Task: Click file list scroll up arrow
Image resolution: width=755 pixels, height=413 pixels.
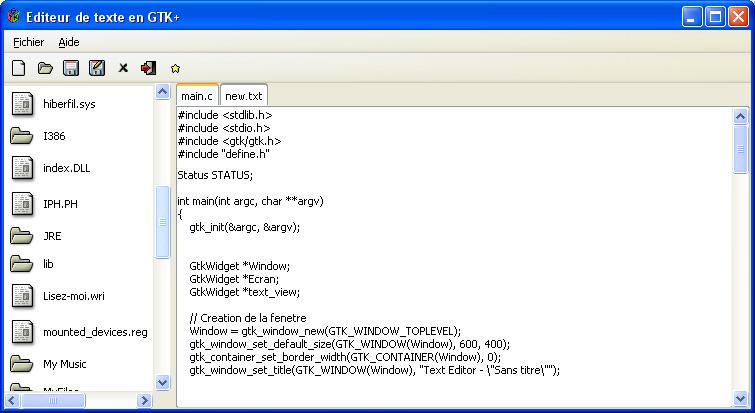Action: click(163, 92)
